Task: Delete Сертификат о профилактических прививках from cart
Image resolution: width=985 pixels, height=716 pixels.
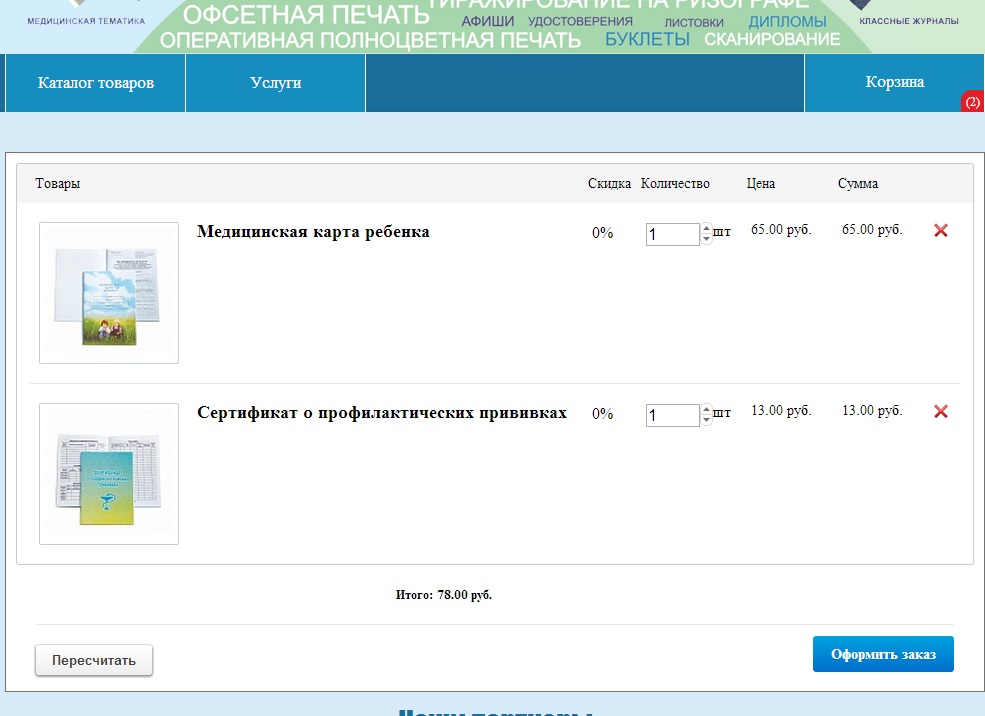Action: click(x=940, y=411)
